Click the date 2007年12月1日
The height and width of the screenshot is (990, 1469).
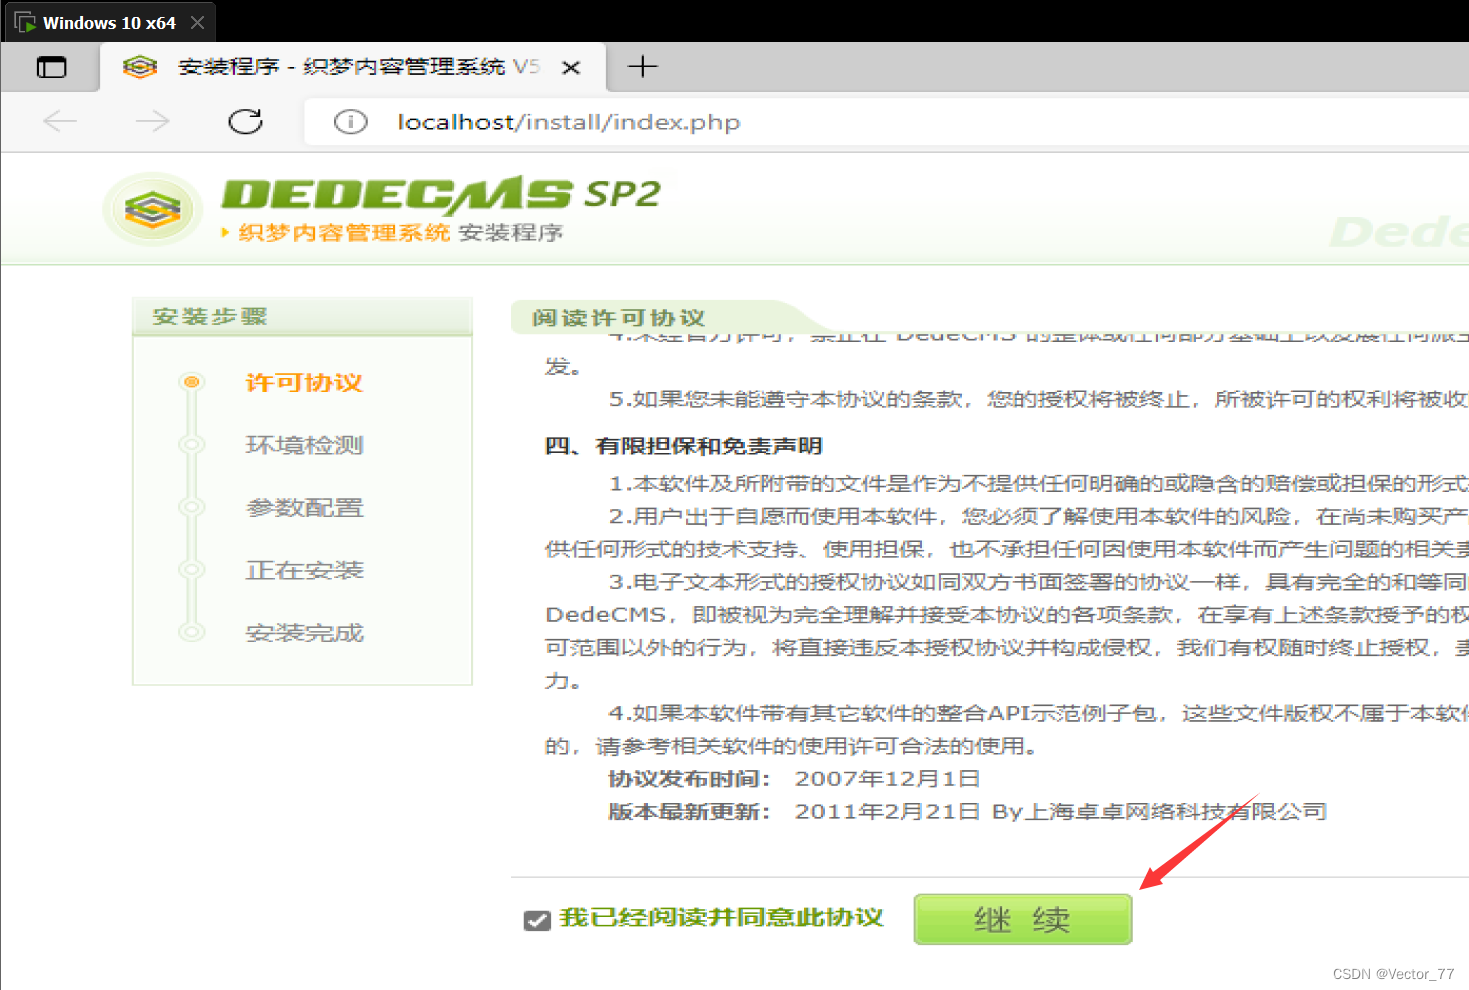[887, 779]
